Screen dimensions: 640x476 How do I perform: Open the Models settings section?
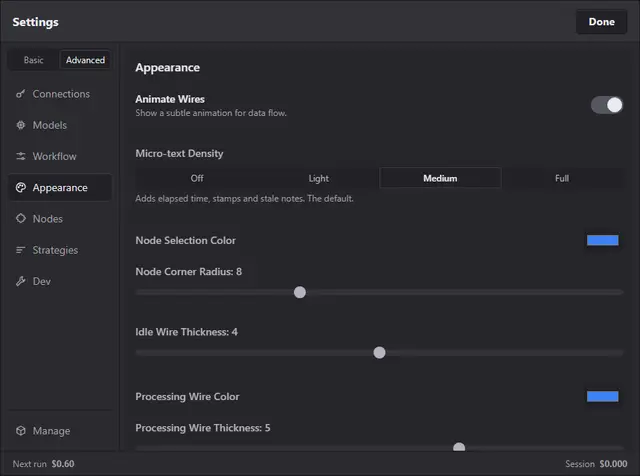tap(60, 125)
